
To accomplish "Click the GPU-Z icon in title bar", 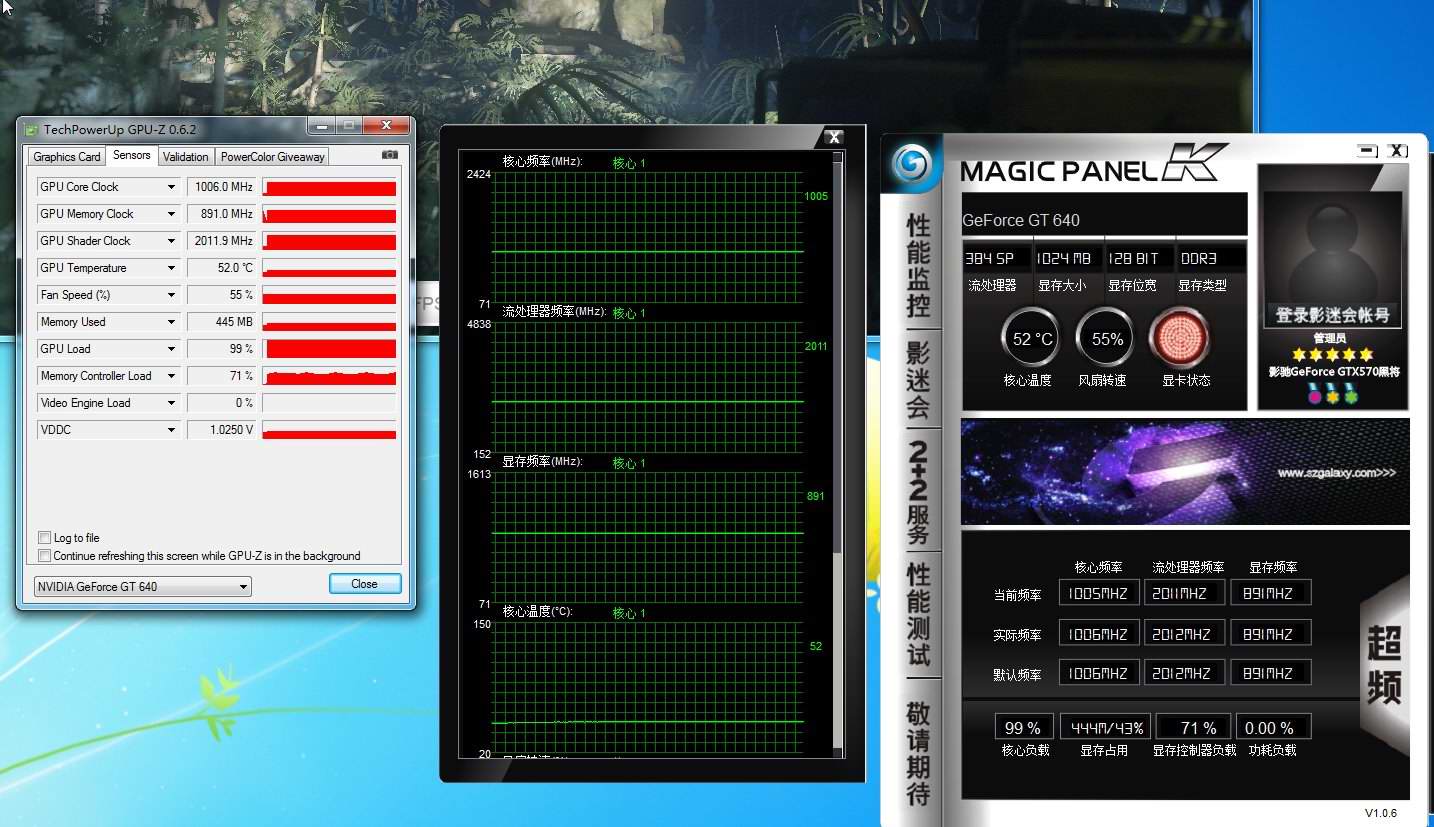I will pos(31,129).
